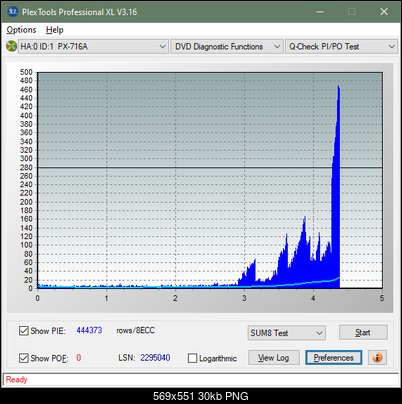Enable the Logarithmic checkbox
Image resolution: width=402 pixels, height=404 pixels.
(192, 358)
